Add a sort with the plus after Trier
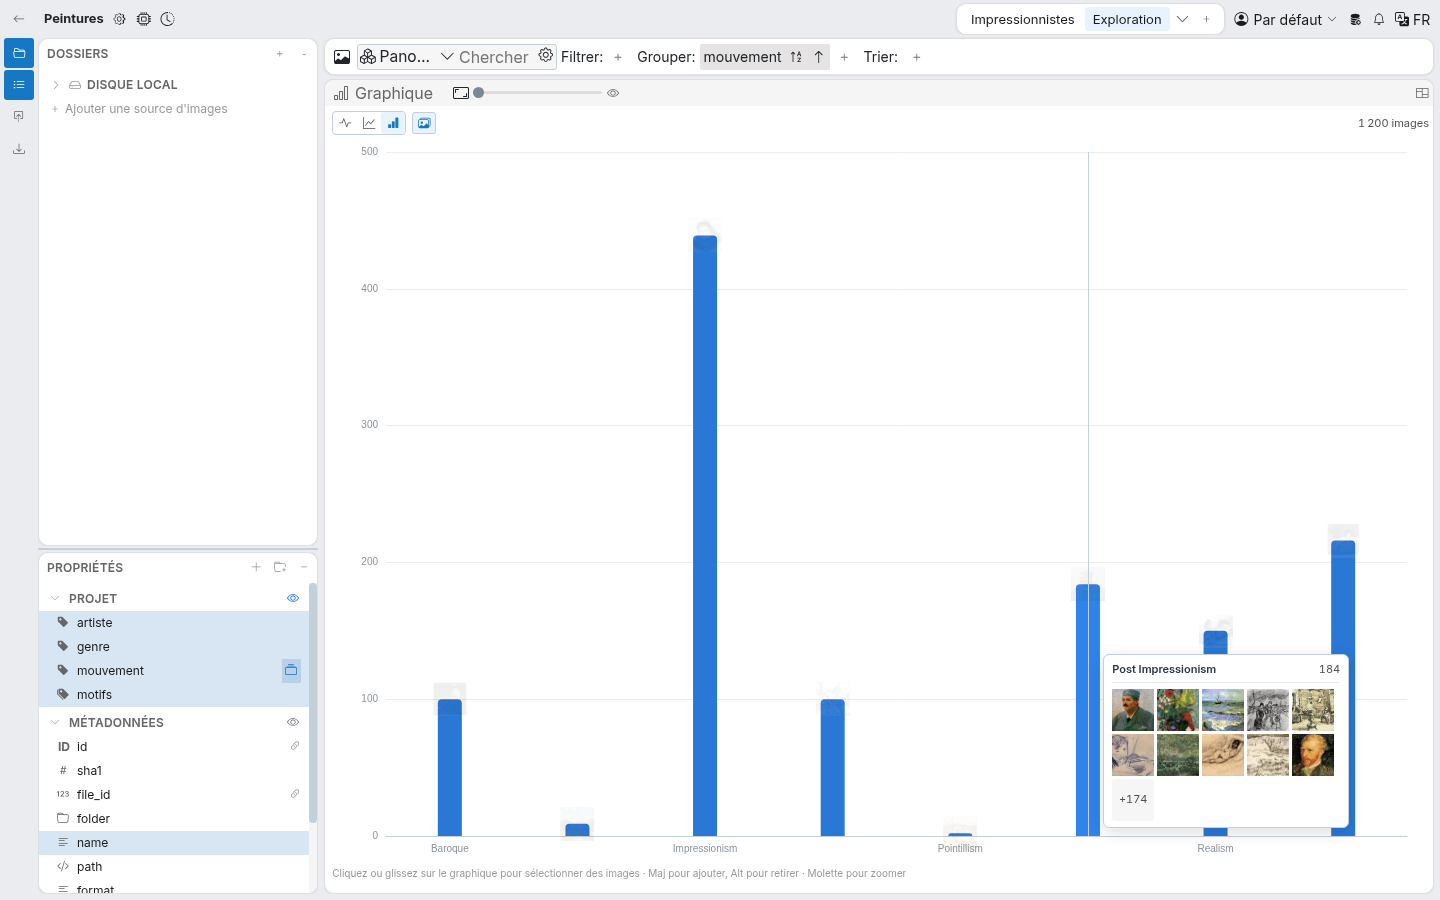 [x=917, y=57]
